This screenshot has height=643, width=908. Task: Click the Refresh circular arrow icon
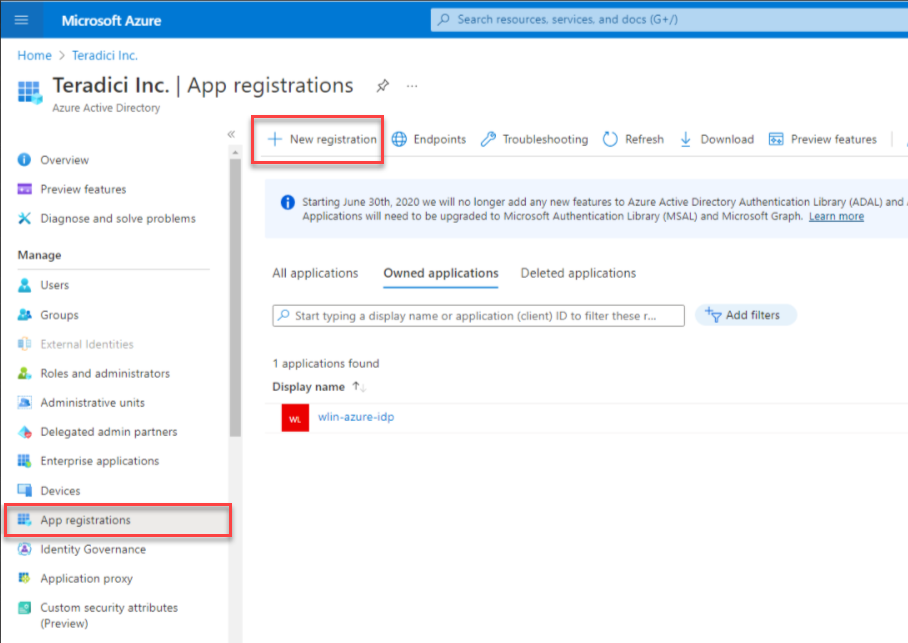click(x=610, y=140)
